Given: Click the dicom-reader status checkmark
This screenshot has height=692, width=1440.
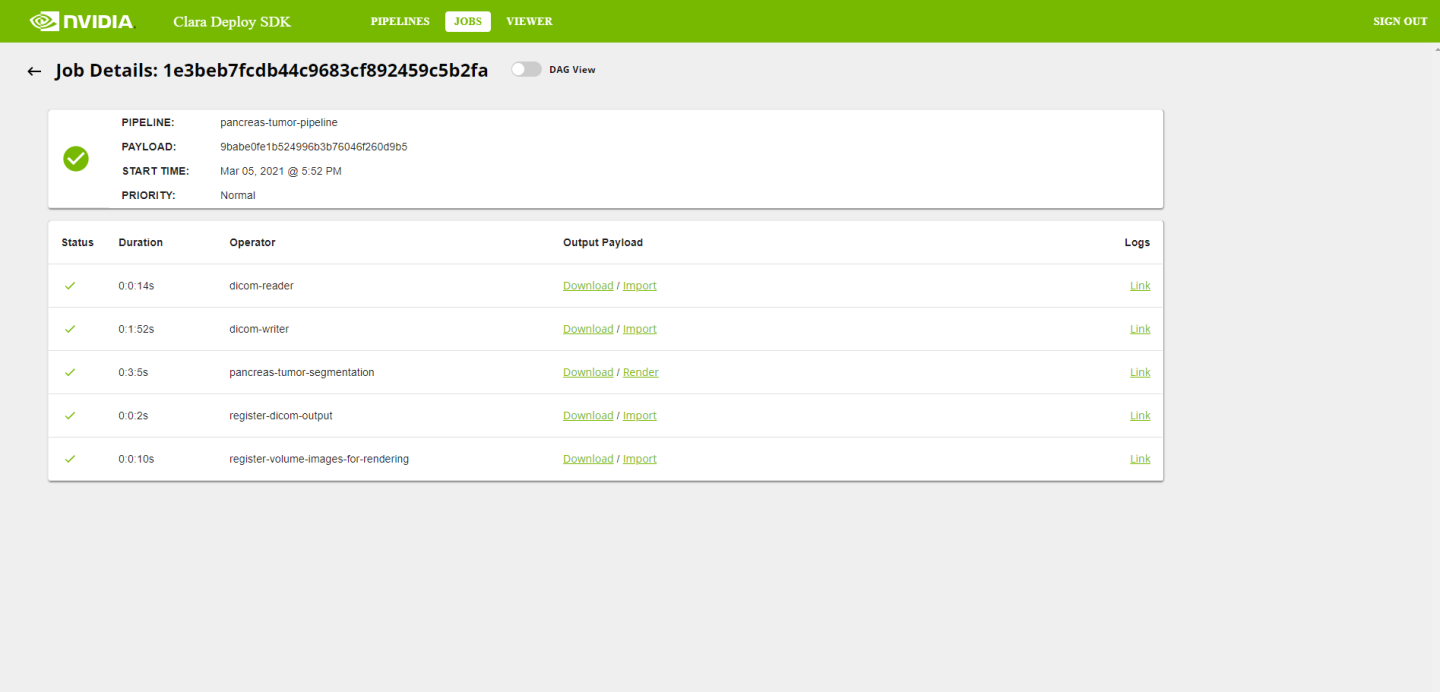Looking at the screenshot, I should [x=70, y=286].
